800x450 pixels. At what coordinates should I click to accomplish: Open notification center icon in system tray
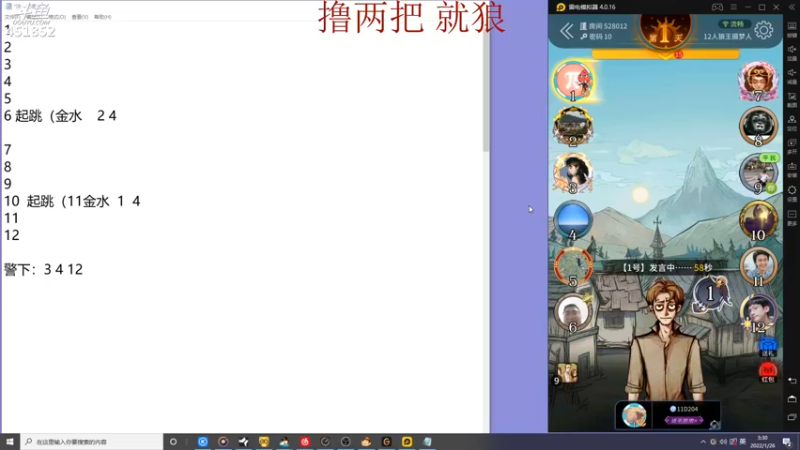pos(787,441)
